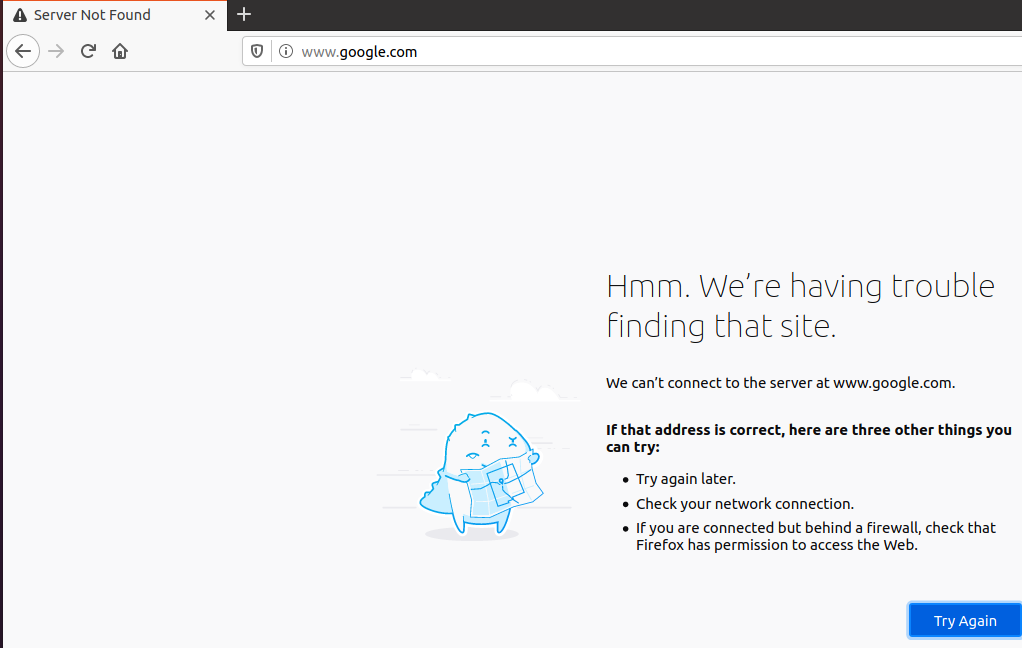Click the Try Again button
Viewport: 1022px width, 648px height.
click(965, 621)
